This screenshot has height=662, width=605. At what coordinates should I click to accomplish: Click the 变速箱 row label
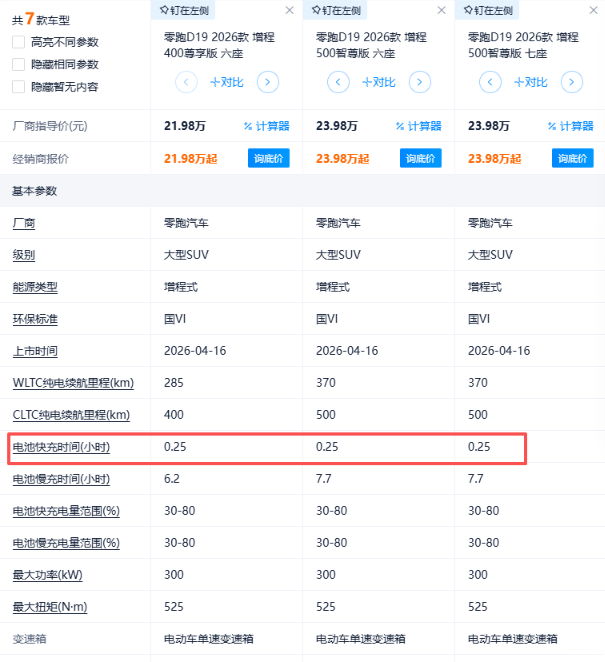29,639
